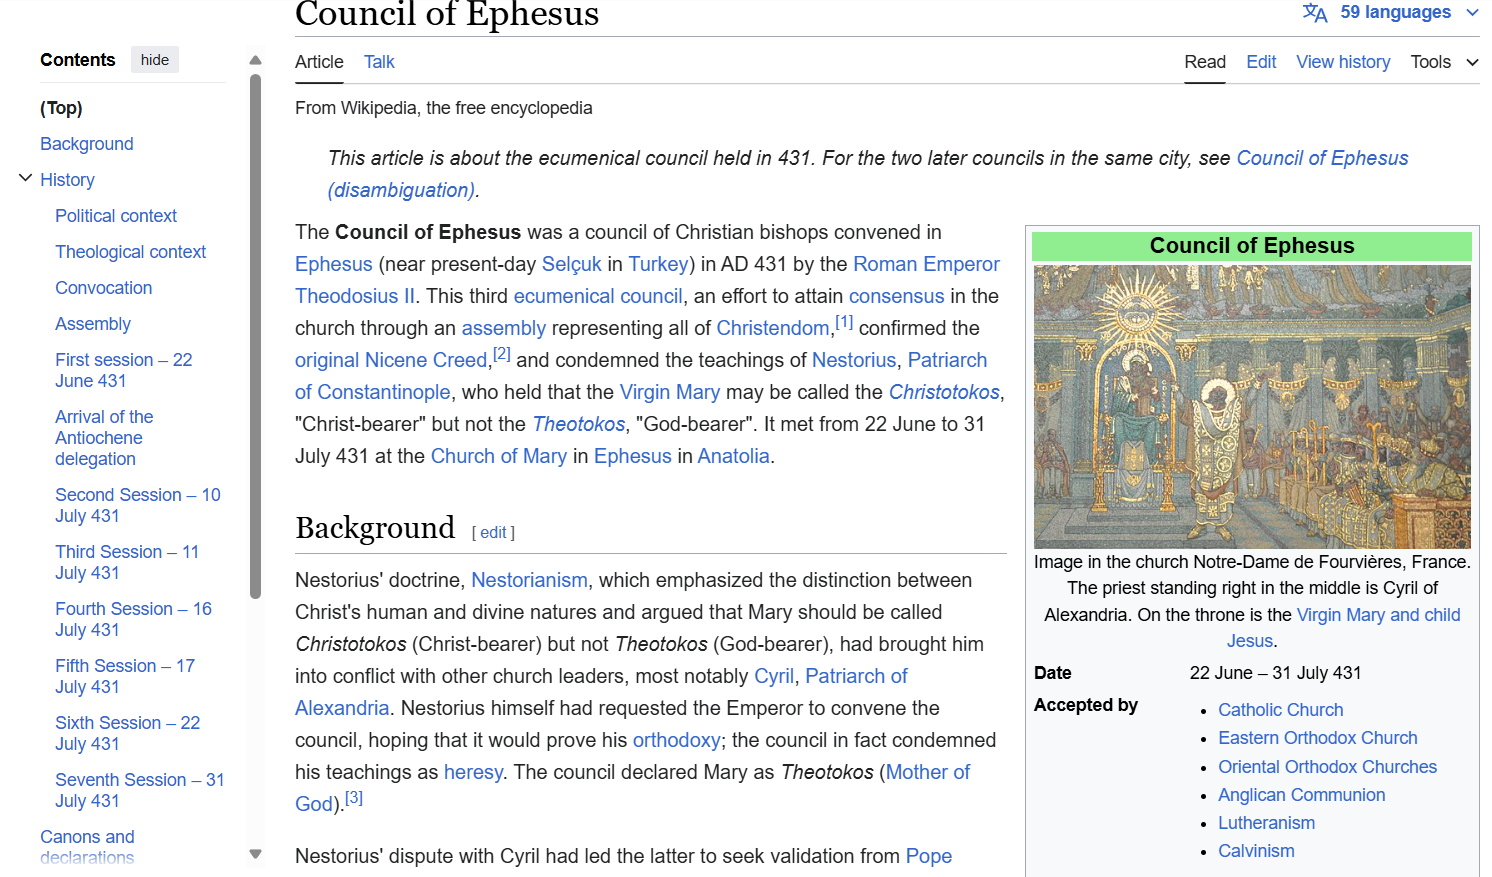Image resolution: width=1492 pixels, height=877 pixels.
Task: Click Anglican Communion link
Action: pyautogui.click(x=1302, y=795)
